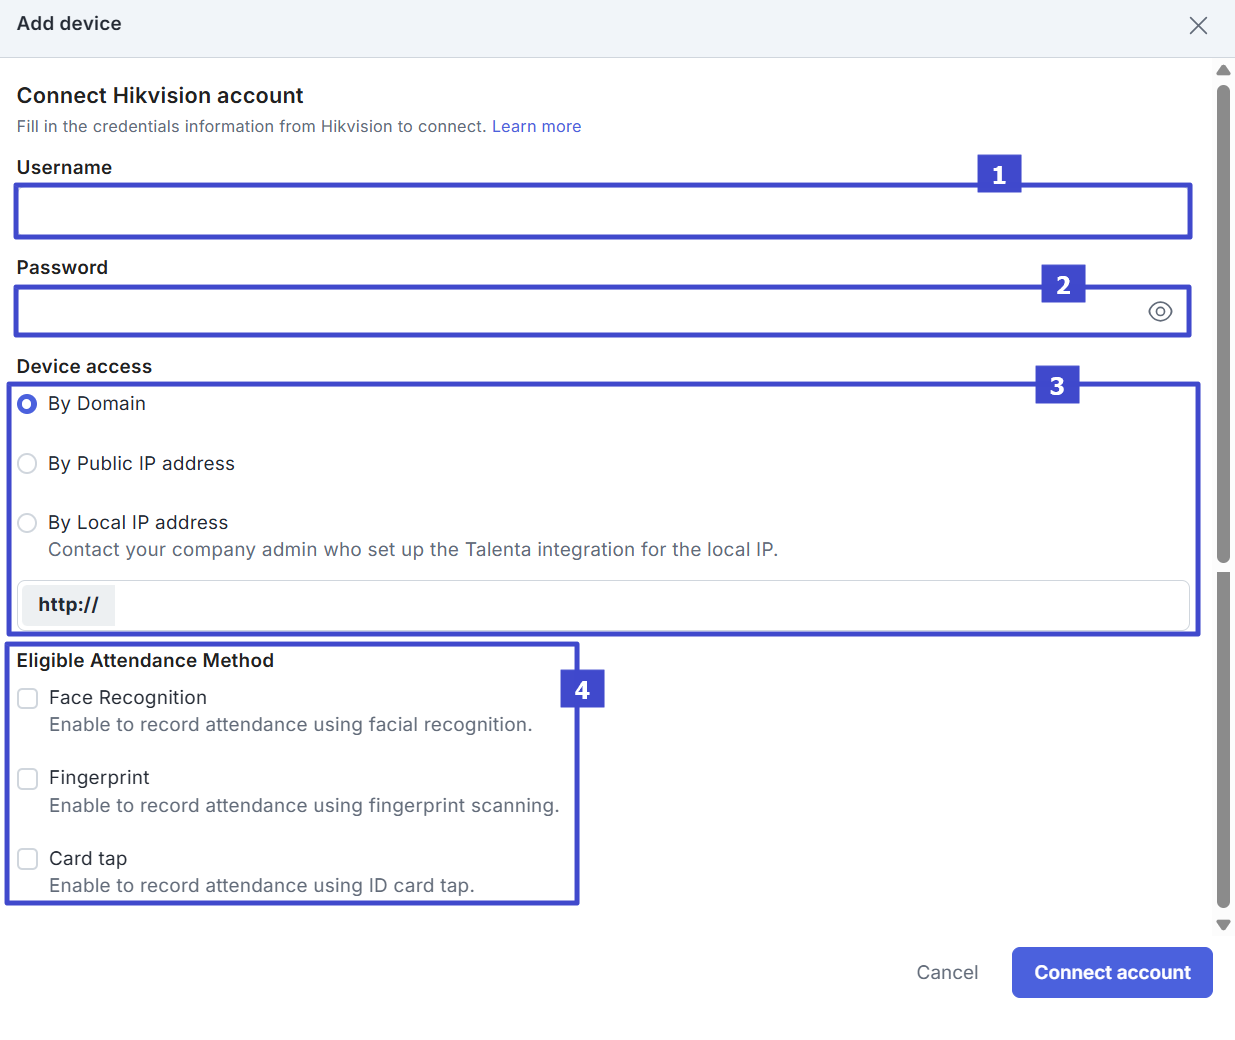Click the scrollbar up arrow
Screen dimensions: 1235x1040
pyautogui.click(x=1223, y=70)
